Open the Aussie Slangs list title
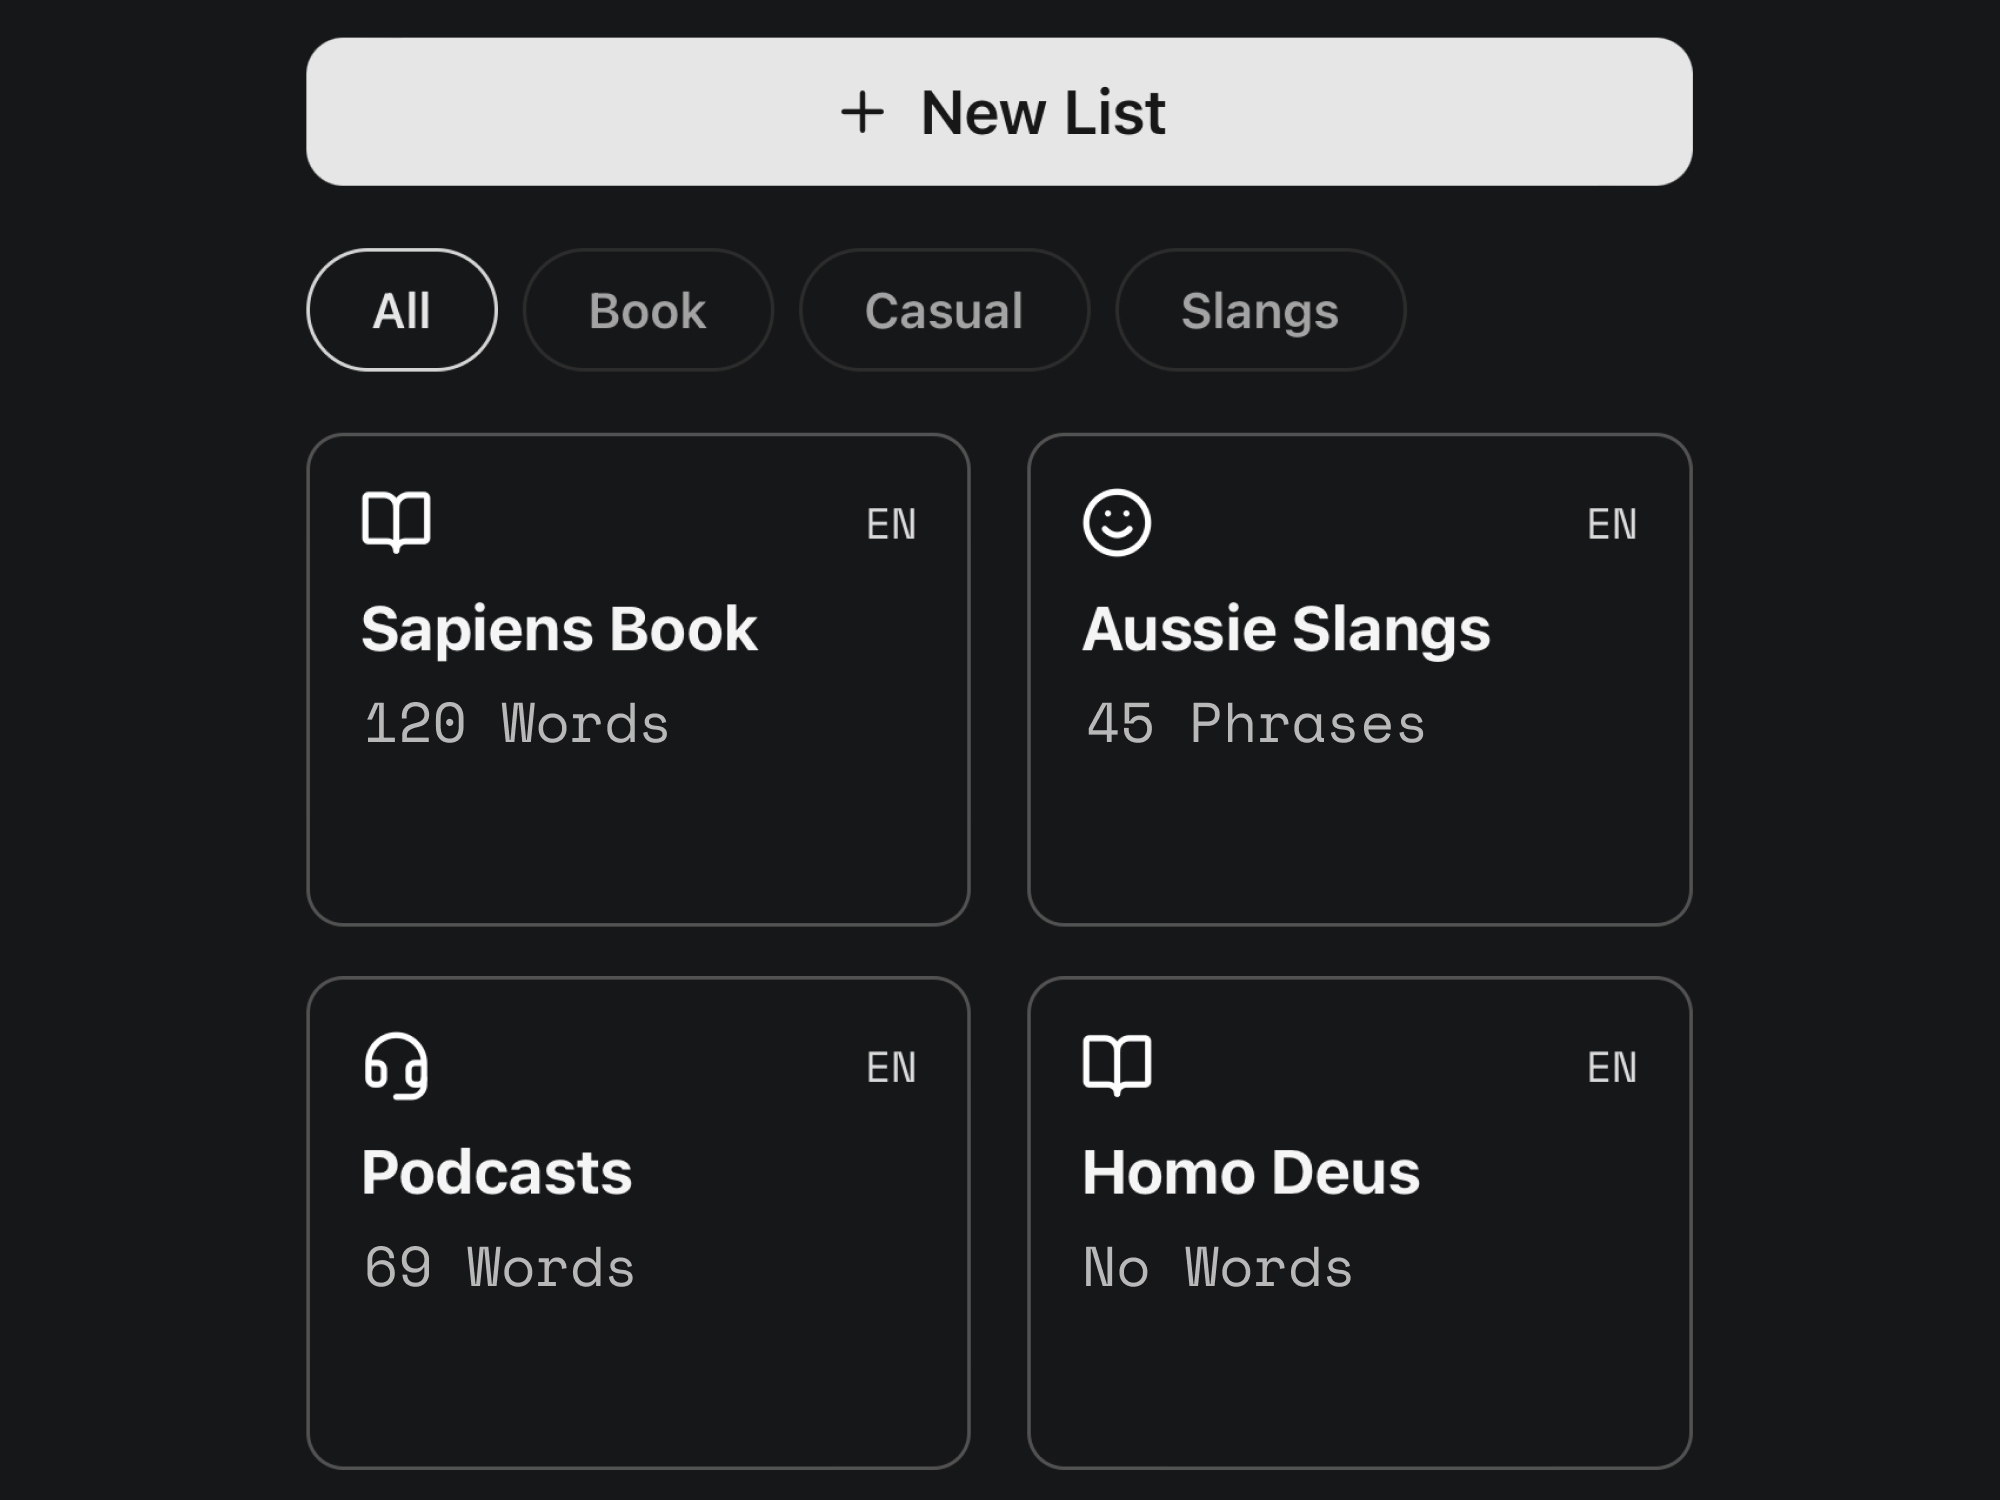Viewport: 2000px width, 1500px height. (1286, 629)
